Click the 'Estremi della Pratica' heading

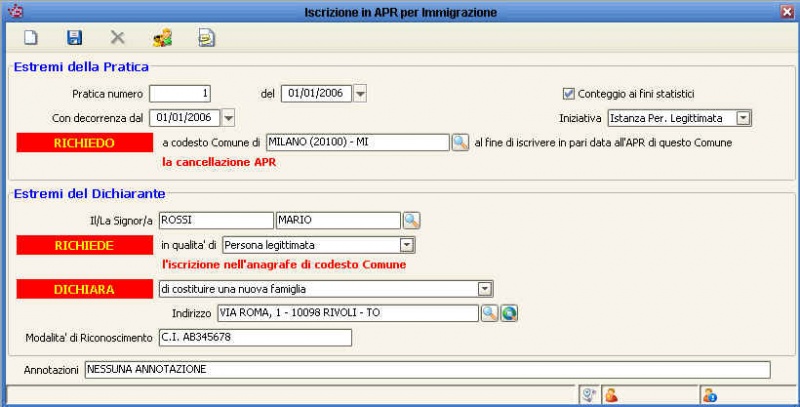coord(81,67)
